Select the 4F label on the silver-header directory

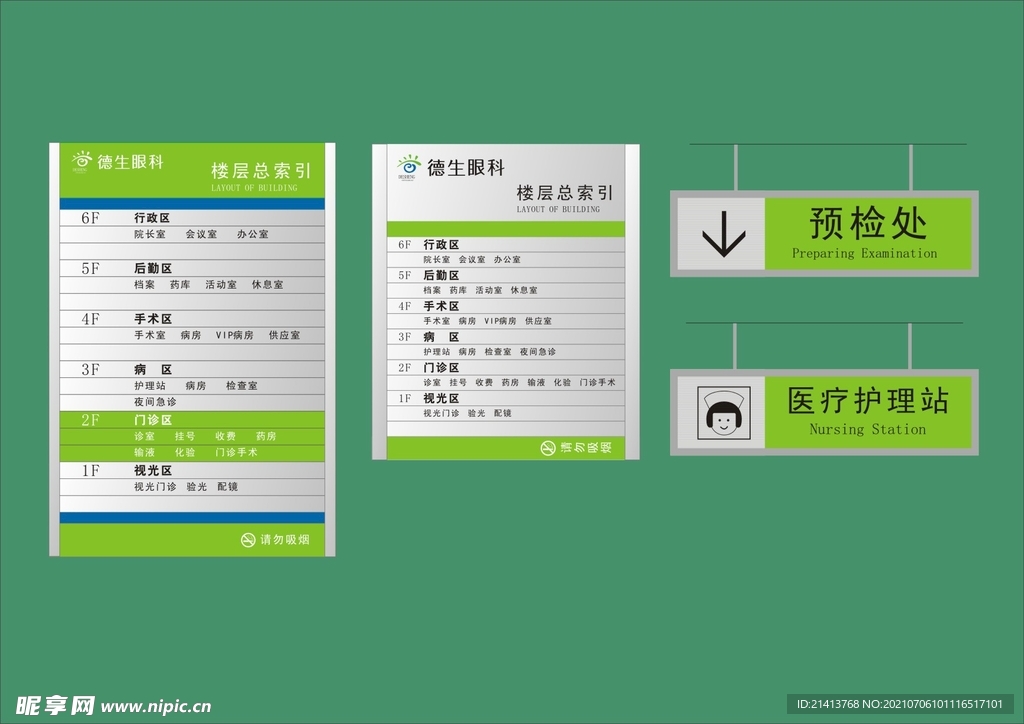405,306
